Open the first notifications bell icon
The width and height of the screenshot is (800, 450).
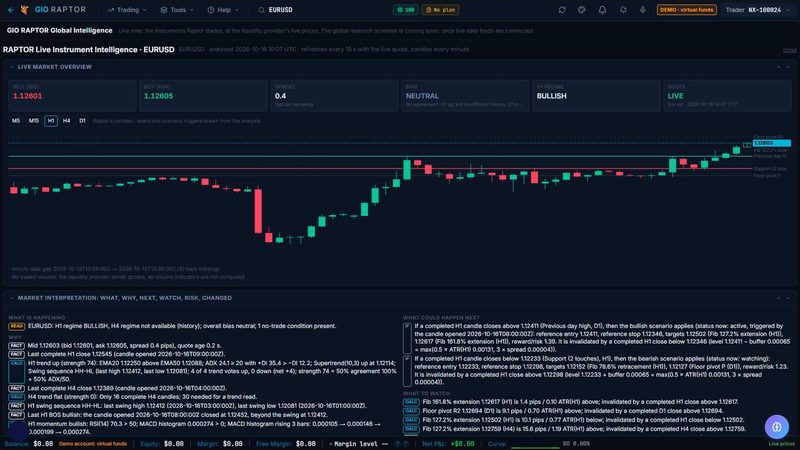click(602, 10)
